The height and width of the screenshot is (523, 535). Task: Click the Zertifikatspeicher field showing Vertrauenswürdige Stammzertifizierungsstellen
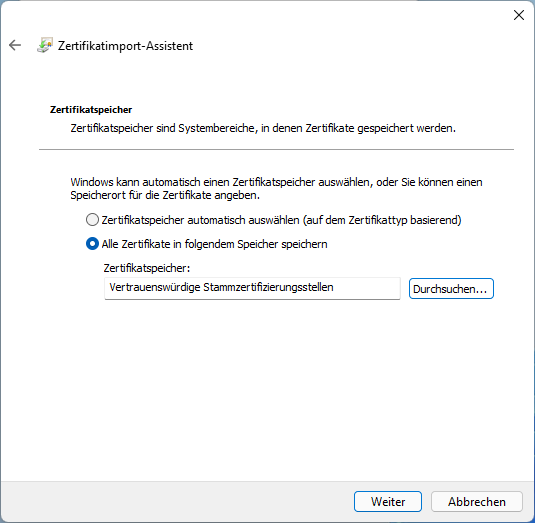click(252, 288)
